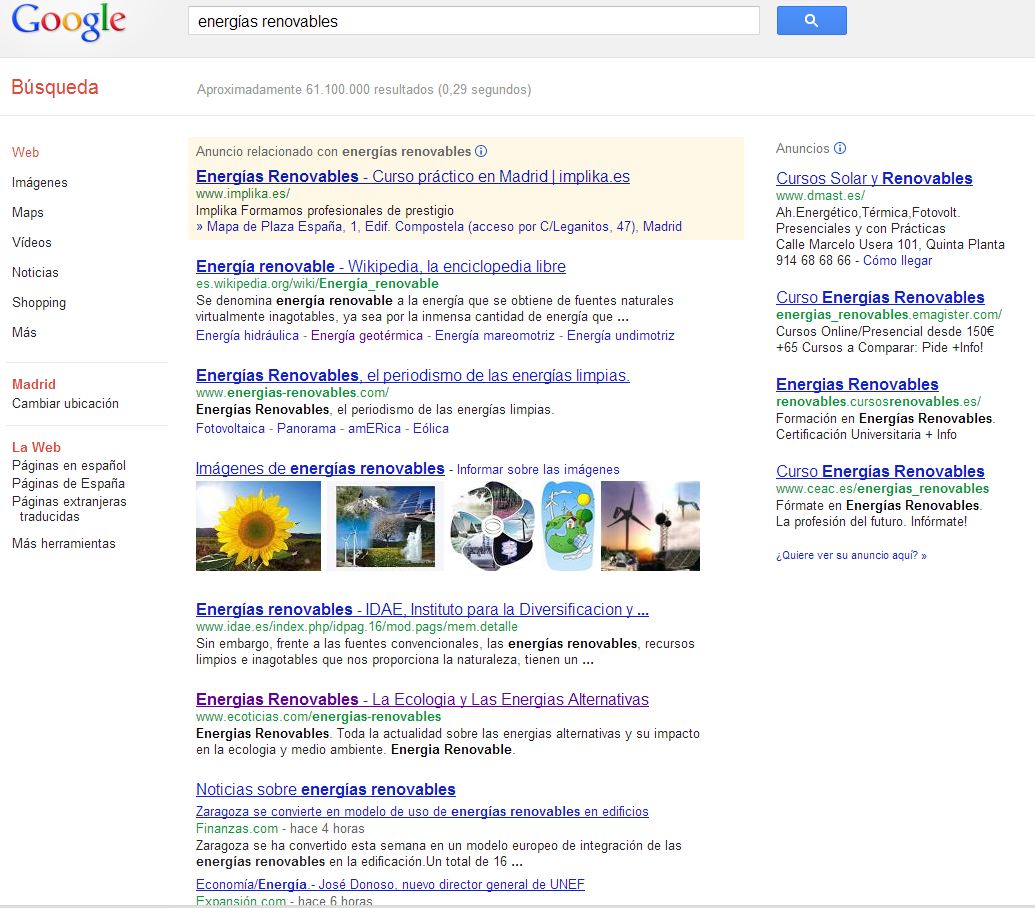Switch to Imágenes search category
1035x908 pixels.
click(40, 183)
